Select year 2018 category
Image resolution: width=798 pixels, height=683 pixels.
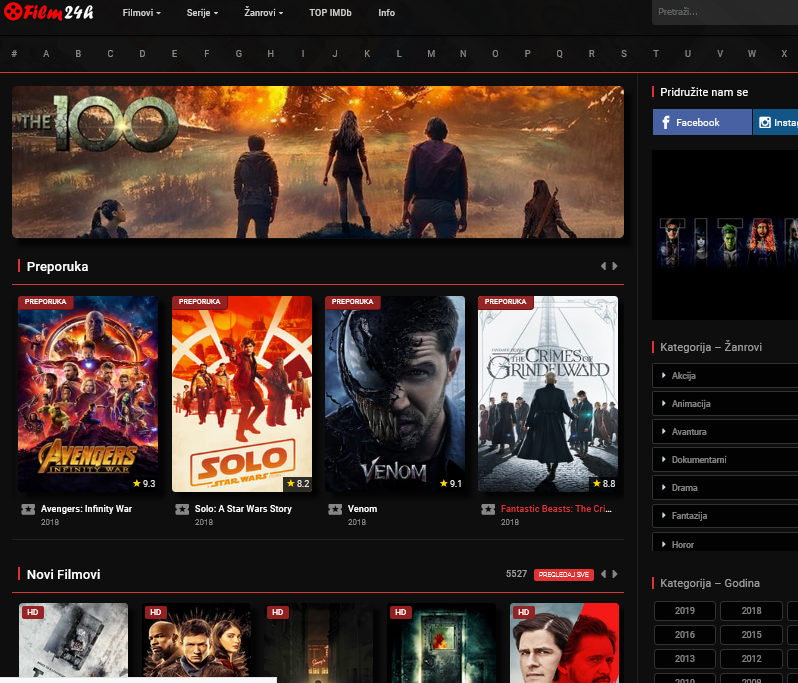tap(751, 611)
